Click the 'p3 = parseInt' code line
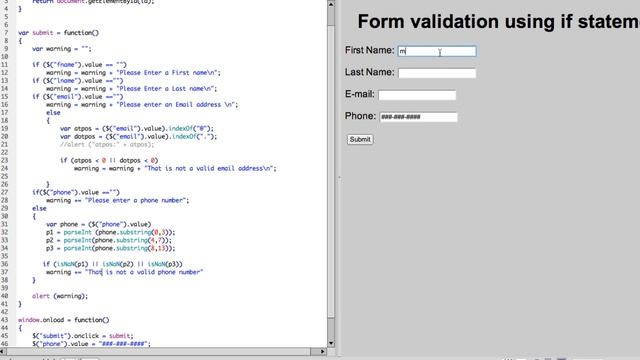The width and height of the screenshot is (640, 360). pyautogui.click(x=111, y=248)
